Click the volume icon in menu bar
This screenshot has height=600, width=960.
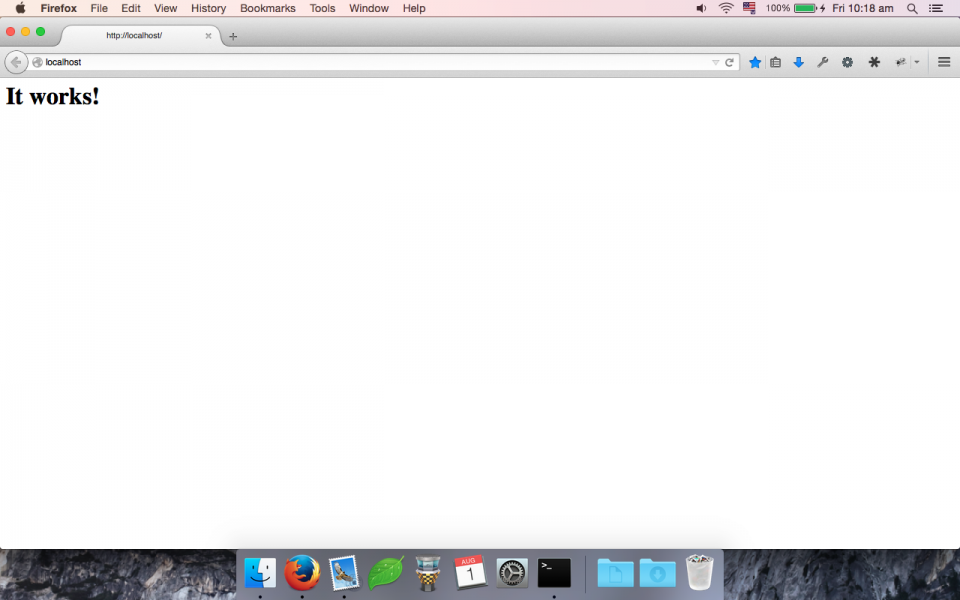702,8
